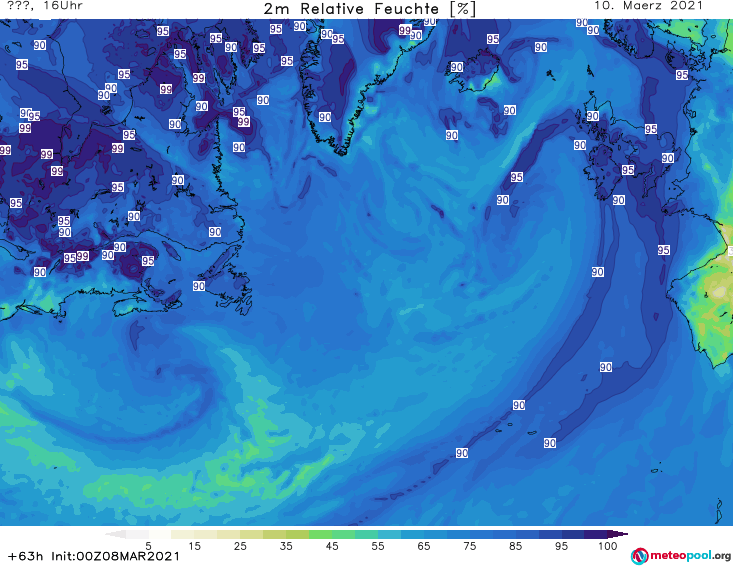Screen dimensions: 733x566
Task: Click colorbar legend value "15"
Action: pyautogui.click(x=194, y=545)
